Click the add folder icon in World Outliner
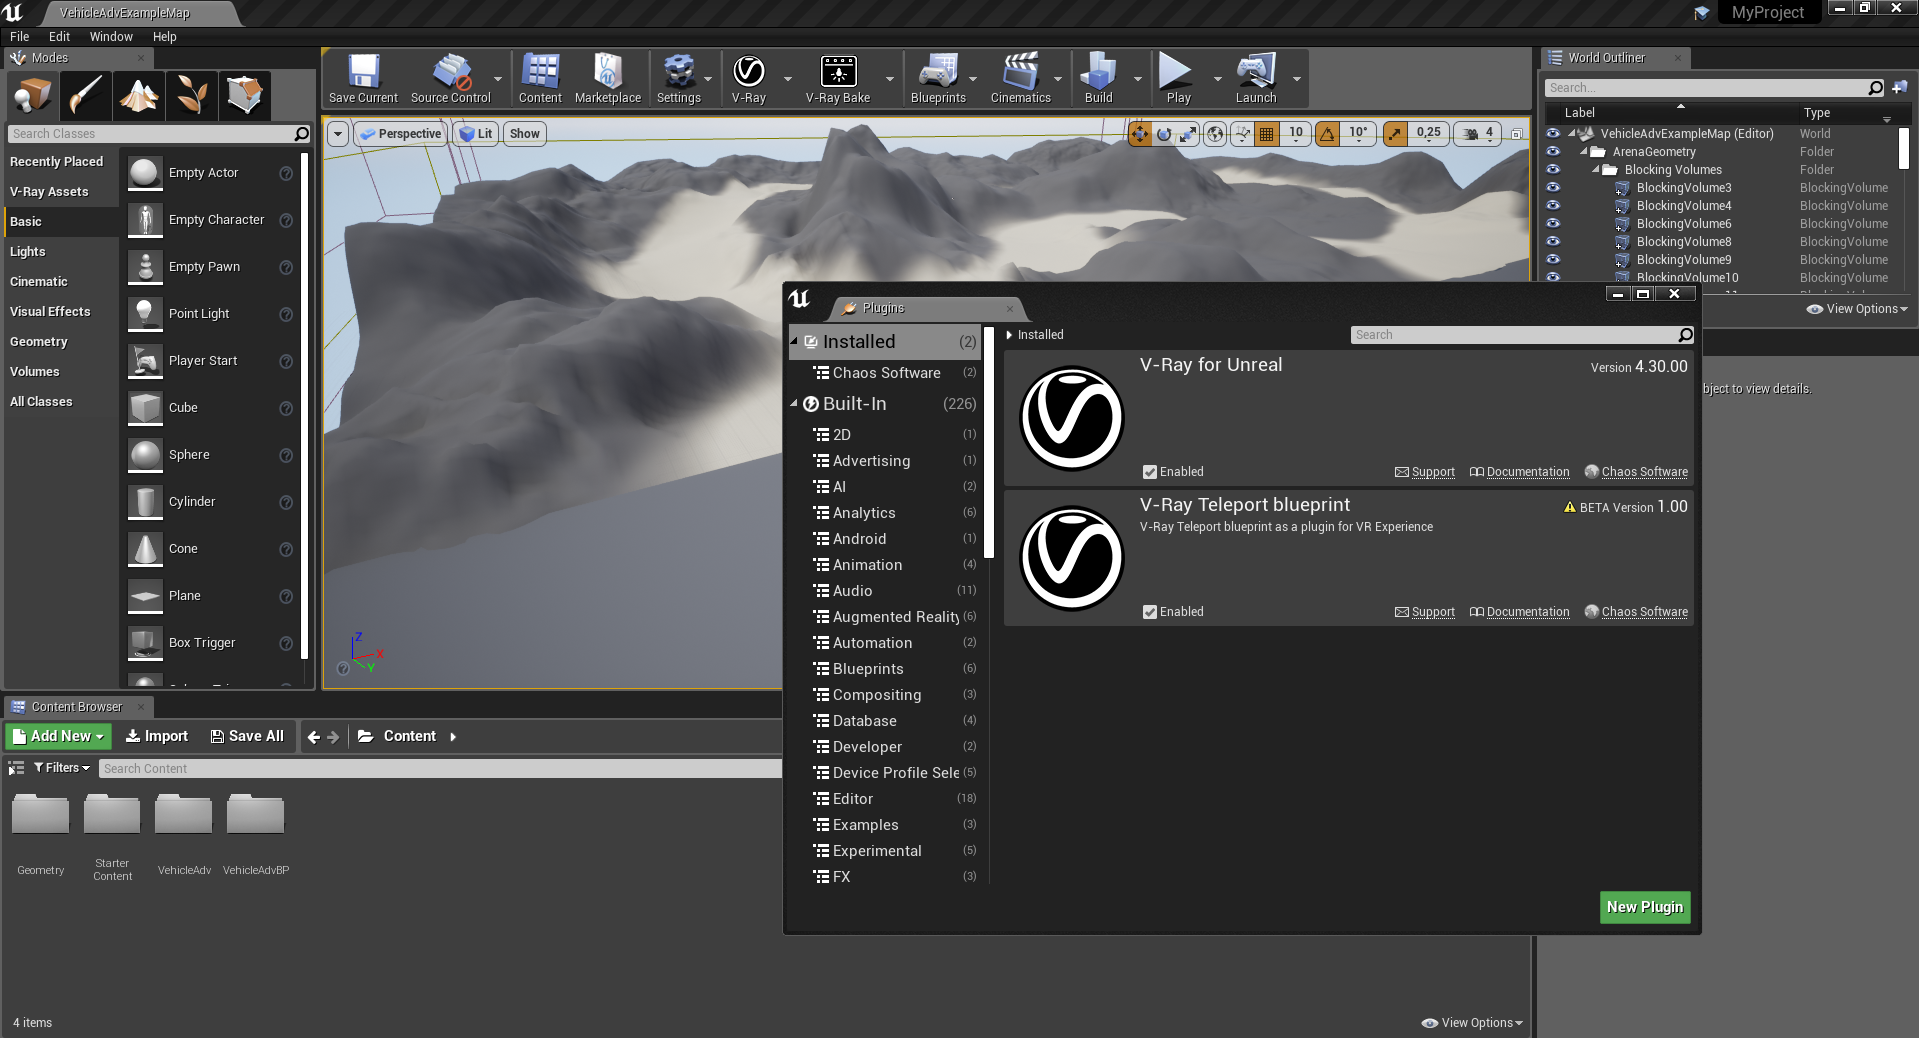 (1899, 88)
